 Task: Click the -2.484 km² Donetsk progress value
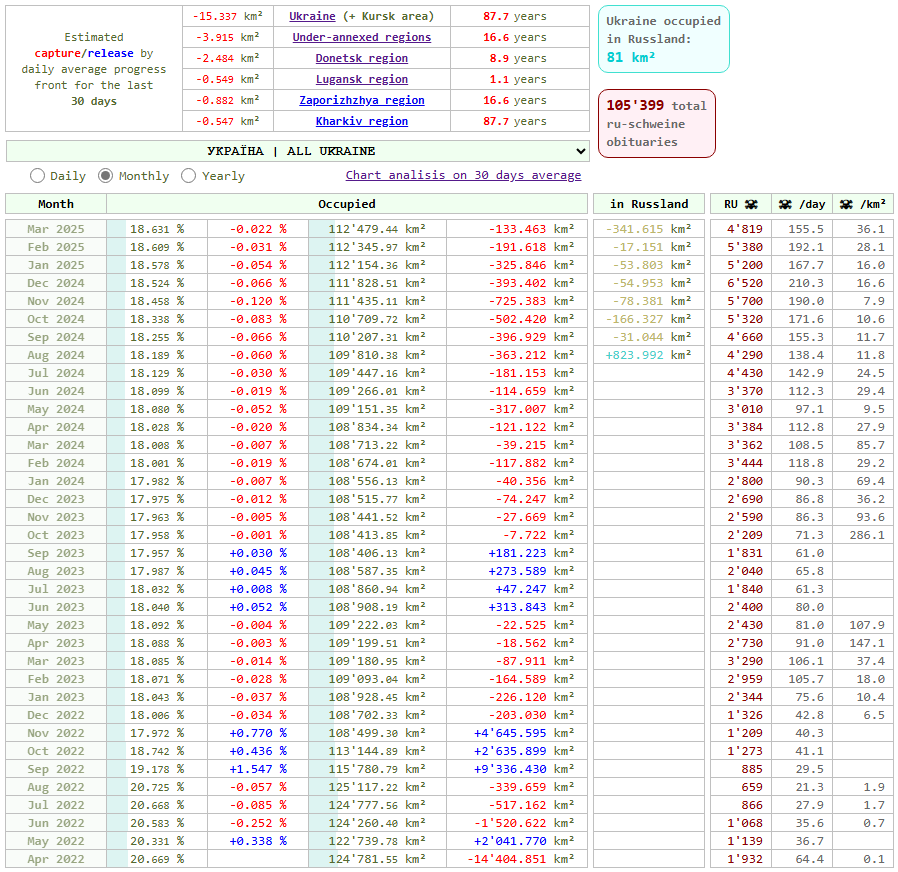pyautogui.click(x=227, y=58)
